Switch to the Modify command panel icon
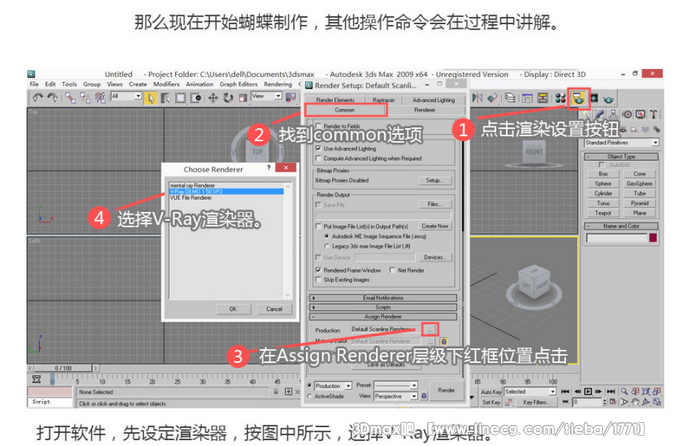Viewport: 674px width, 446px height. (599, 114)
